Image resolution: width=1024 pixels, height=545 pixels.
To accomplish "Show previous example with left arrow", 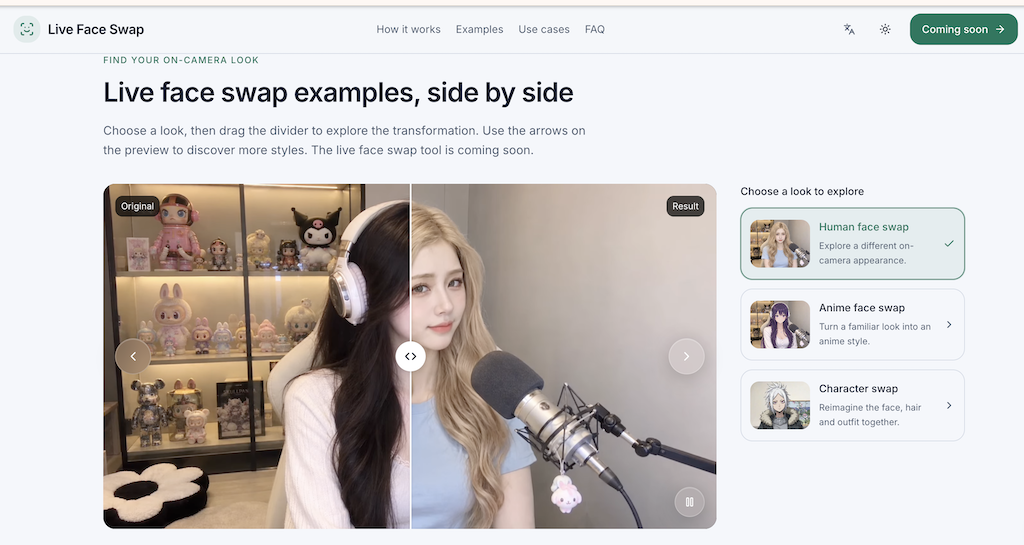I will point(133,356).
